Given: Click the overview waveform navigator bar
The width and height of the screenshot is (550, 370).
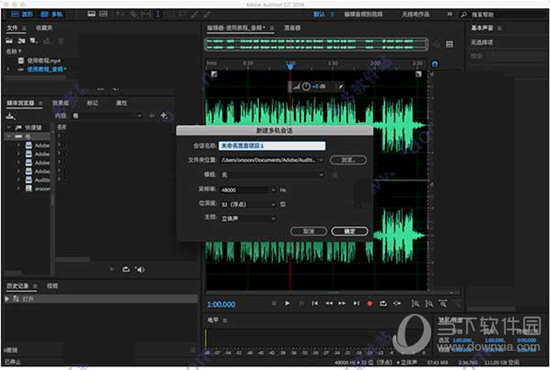Looking at the screenshot, I should point(316,44).
